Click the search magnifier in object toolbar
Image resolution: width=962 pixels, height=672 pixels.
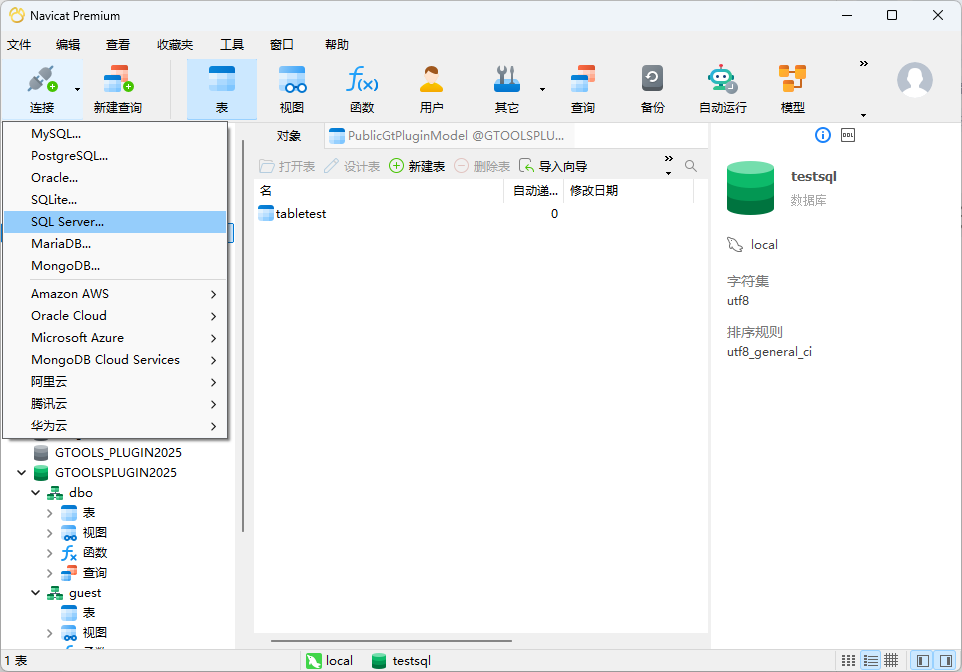(691, 166)
